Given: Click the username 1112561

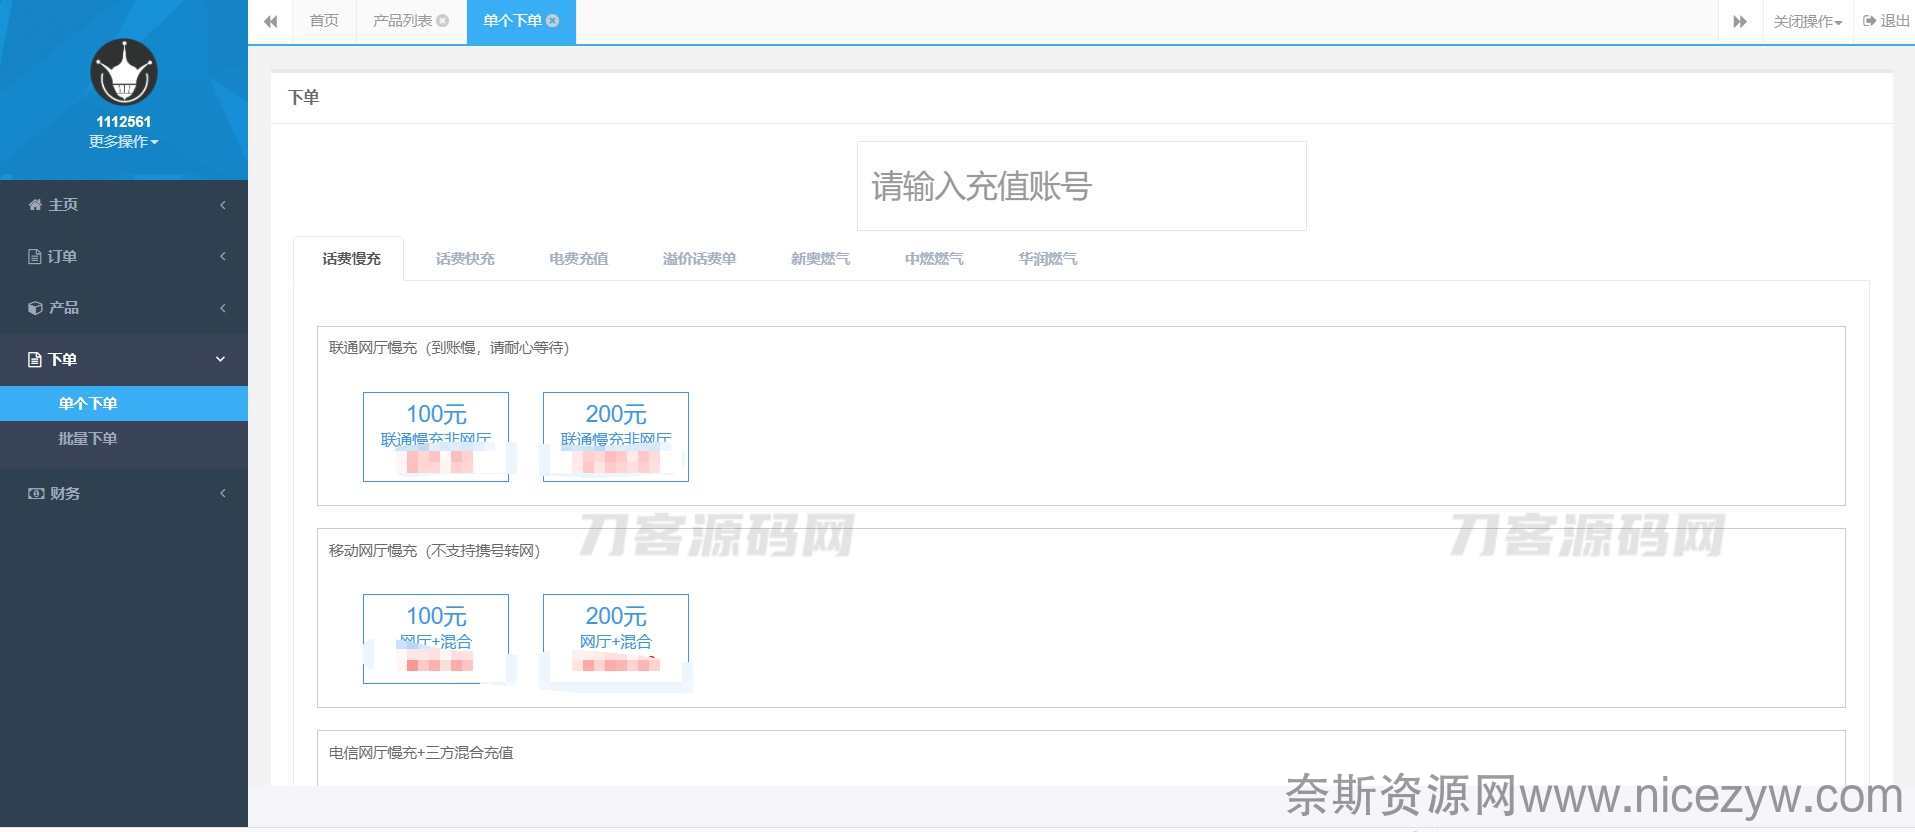Looking at the screenshot, I should [124, 122].
